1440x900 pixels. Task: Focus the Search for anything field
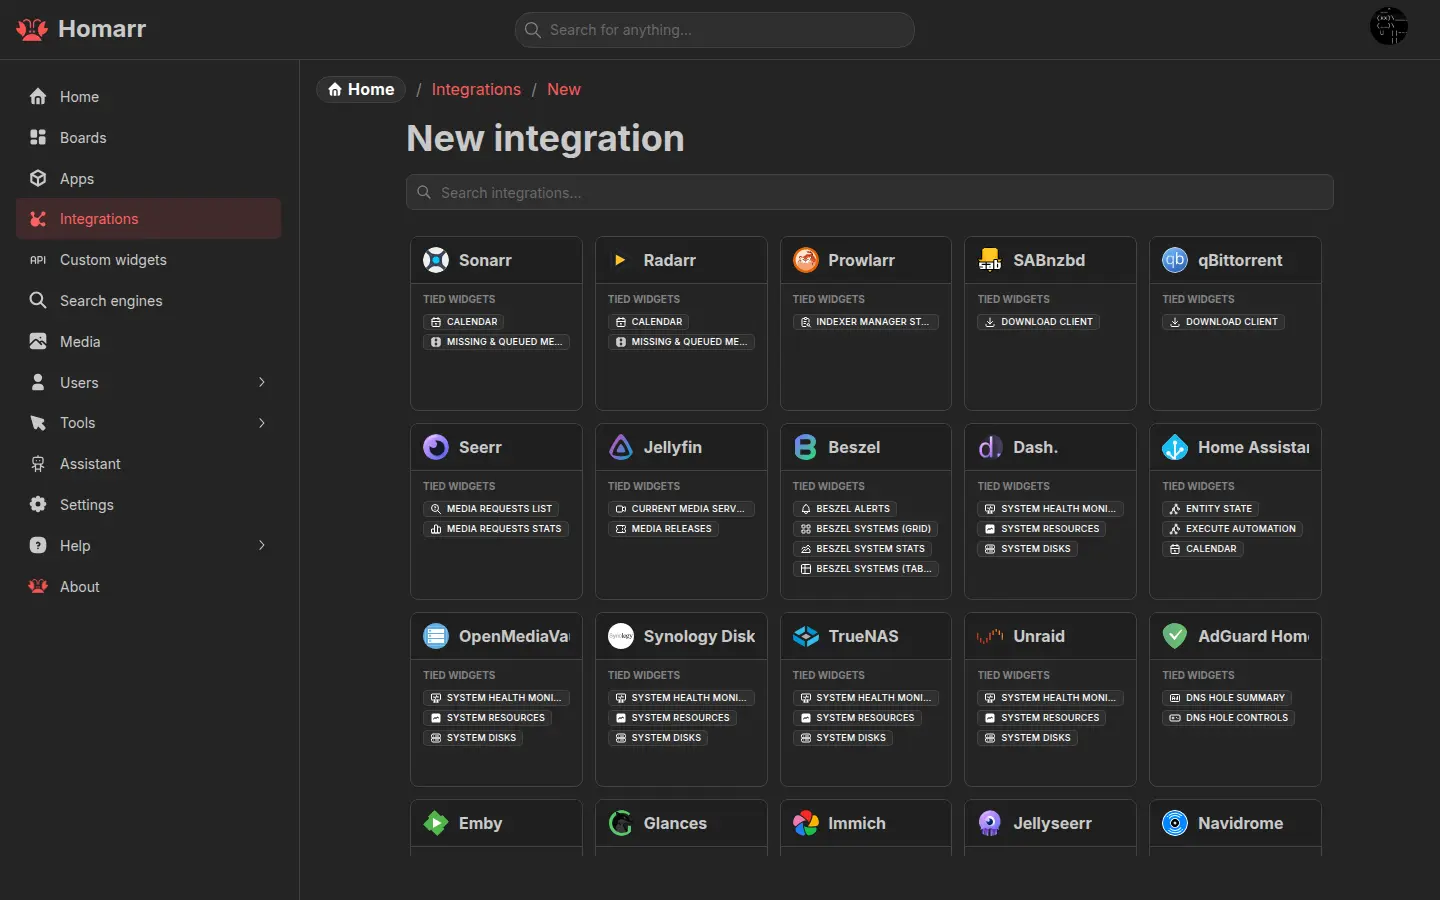click(x=715, y=30)
